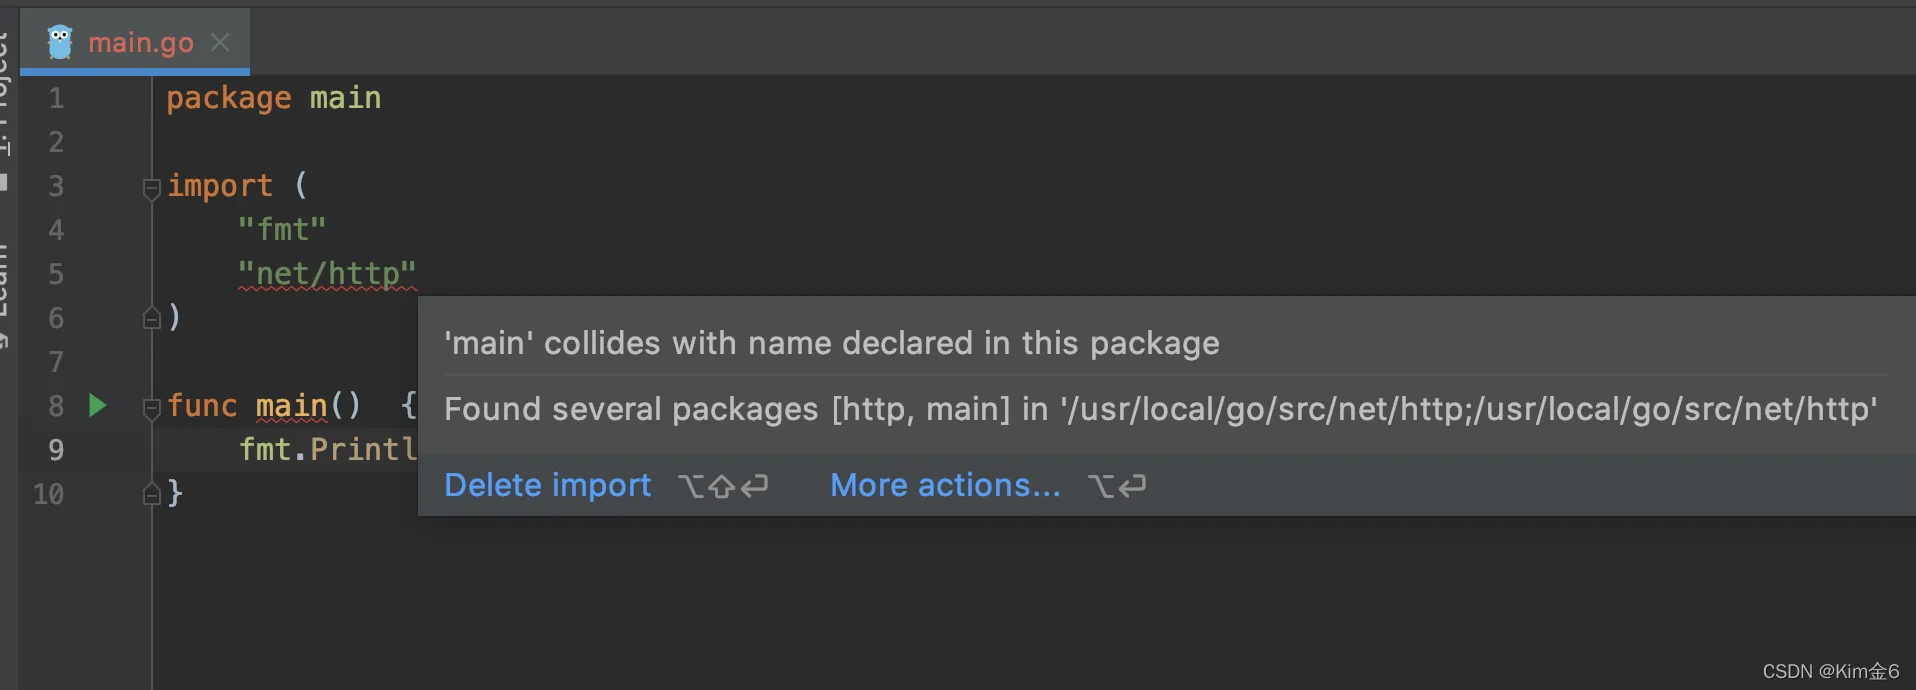
Task: Close the main.go editor tab
Action: pos(220,42)
